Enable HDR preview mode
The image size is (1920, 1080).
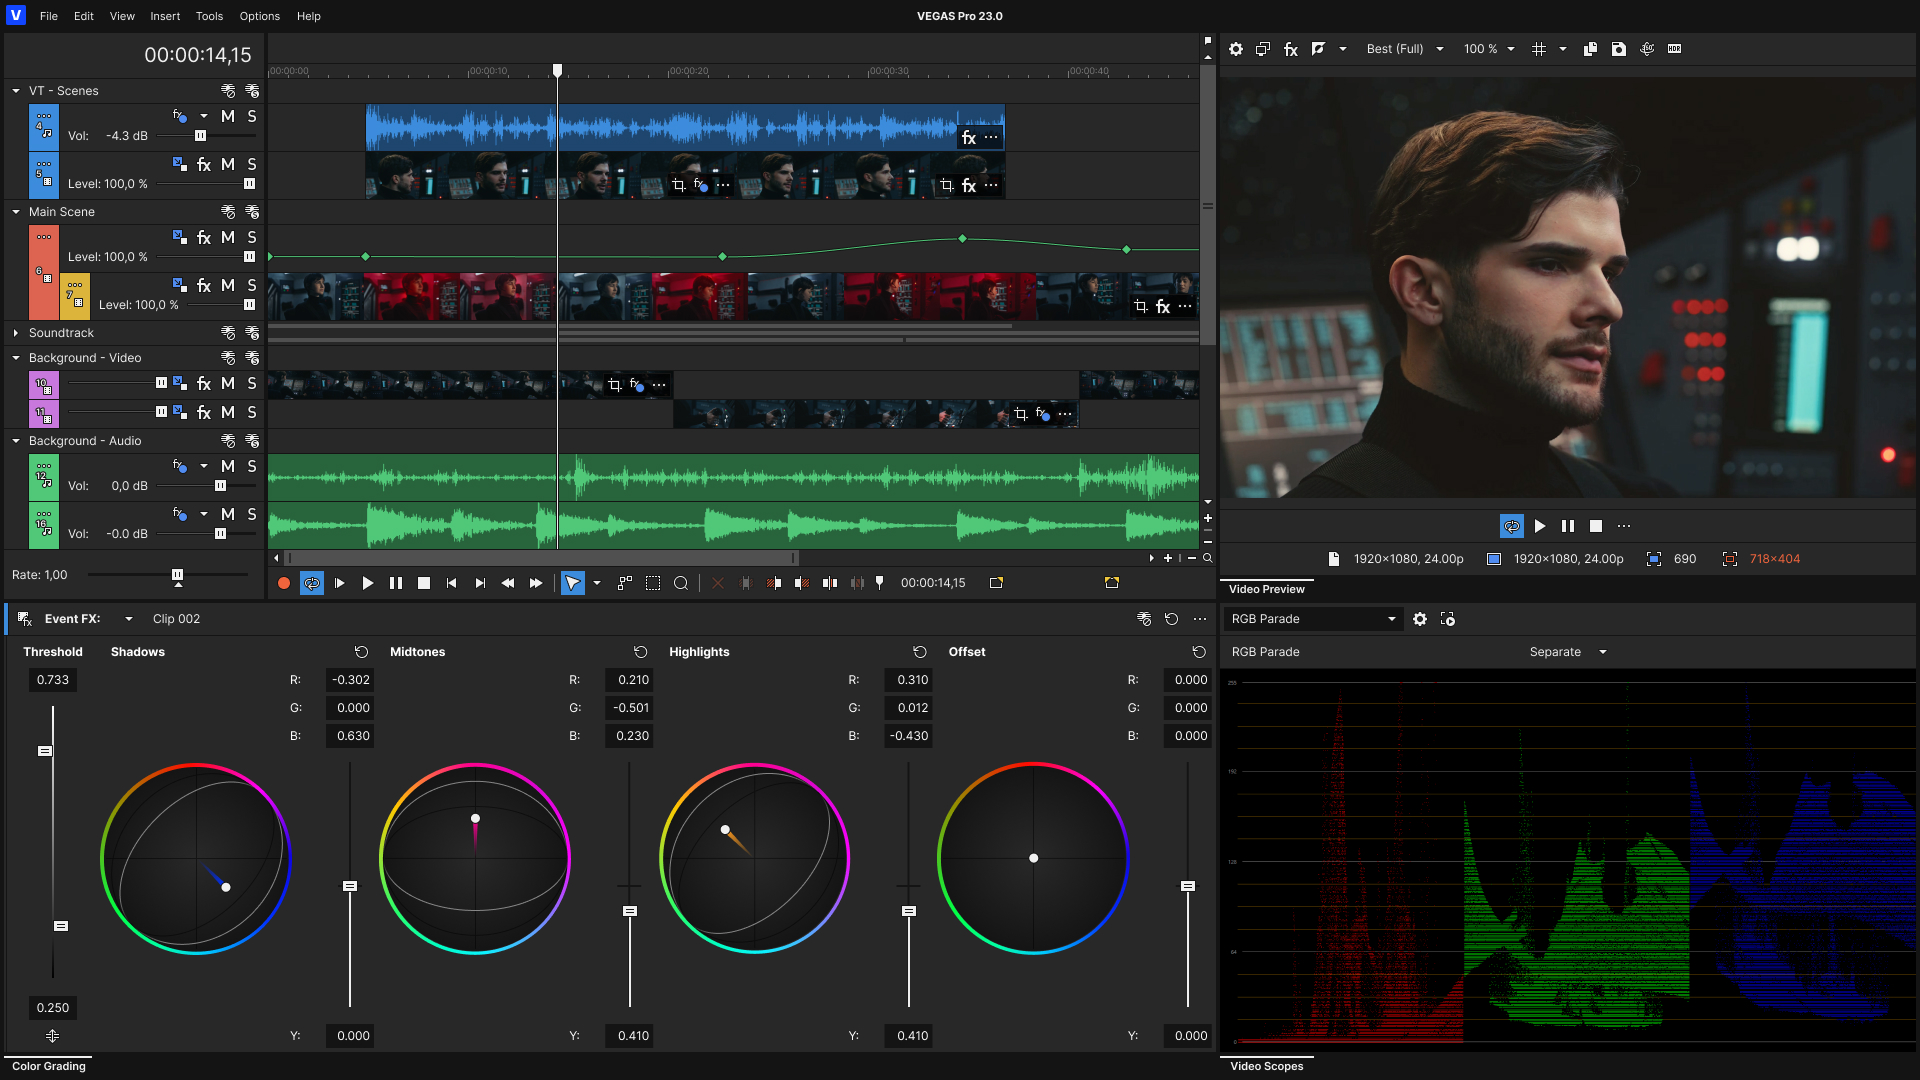[x=1676, y=49]
